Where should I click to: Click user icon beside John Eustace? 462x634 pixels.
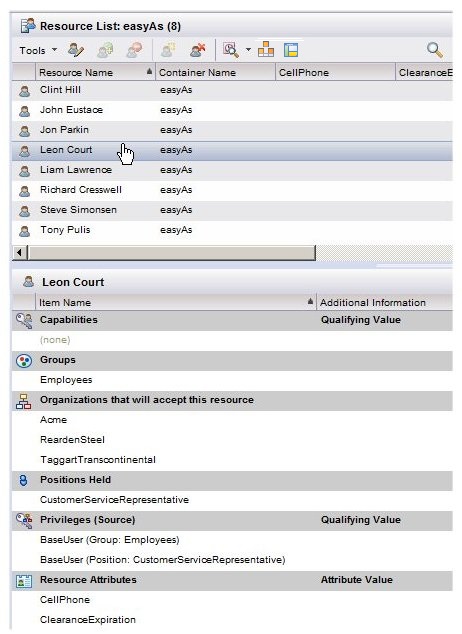(x=25, y=111)
